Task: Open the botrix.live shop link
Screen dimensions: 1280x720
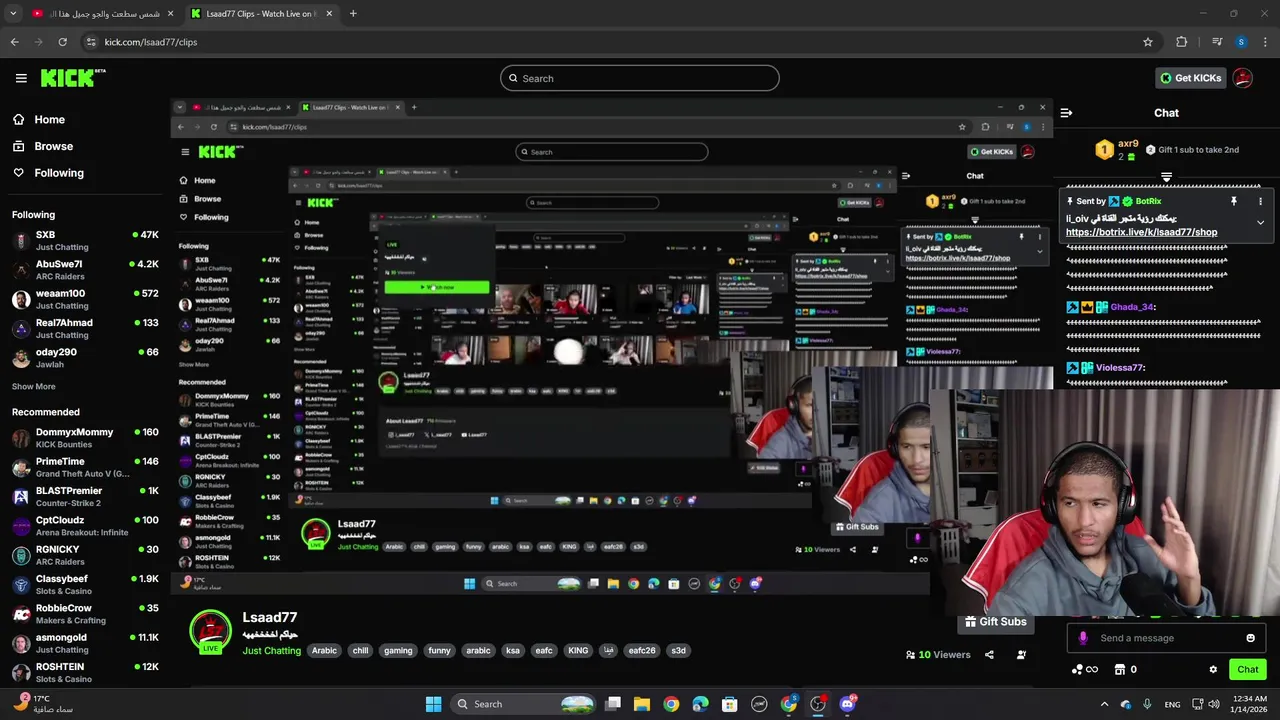Action: click(x=1141, y=232)
